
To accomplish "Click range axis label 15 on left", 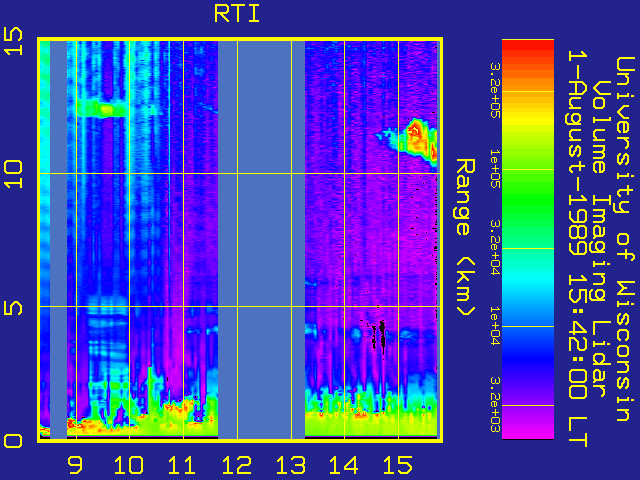I will coord(13,41).
